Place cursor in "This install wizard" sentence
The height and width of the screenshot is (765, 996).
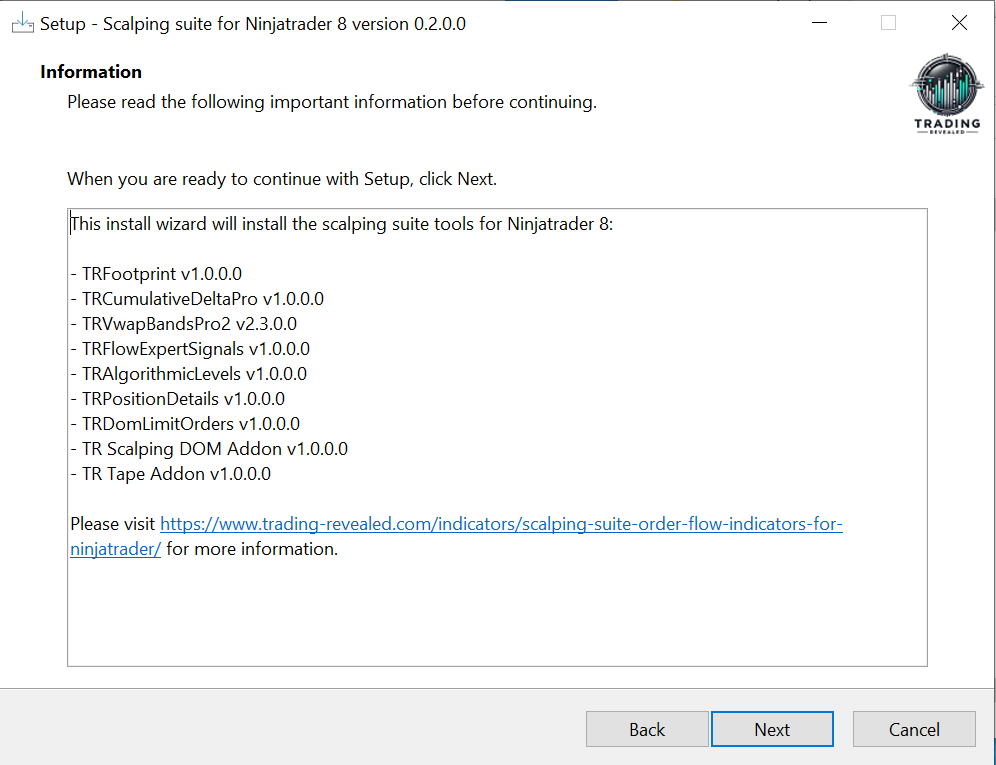(340, 224)
